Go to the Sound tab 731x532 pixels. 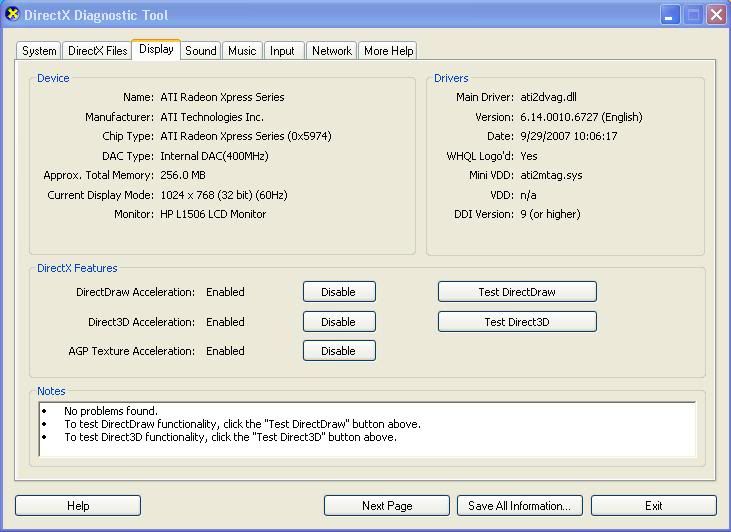[200, 51]
